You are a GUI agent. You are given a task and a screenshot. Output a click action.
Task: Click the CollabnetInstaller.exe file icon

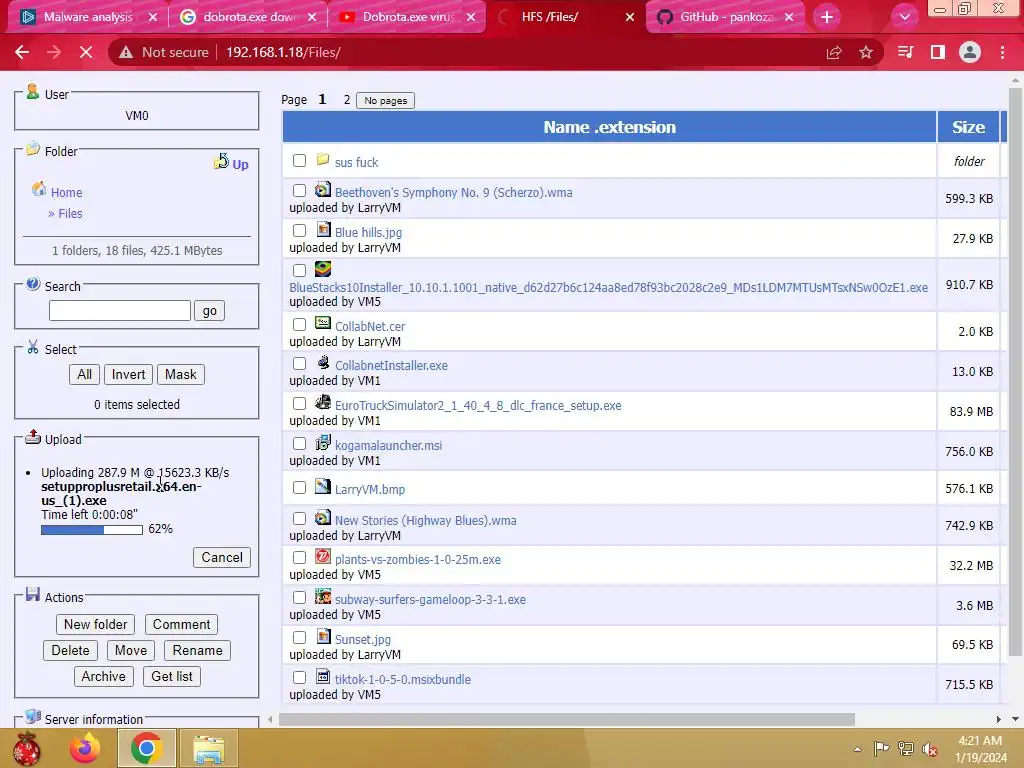point(323,362)
